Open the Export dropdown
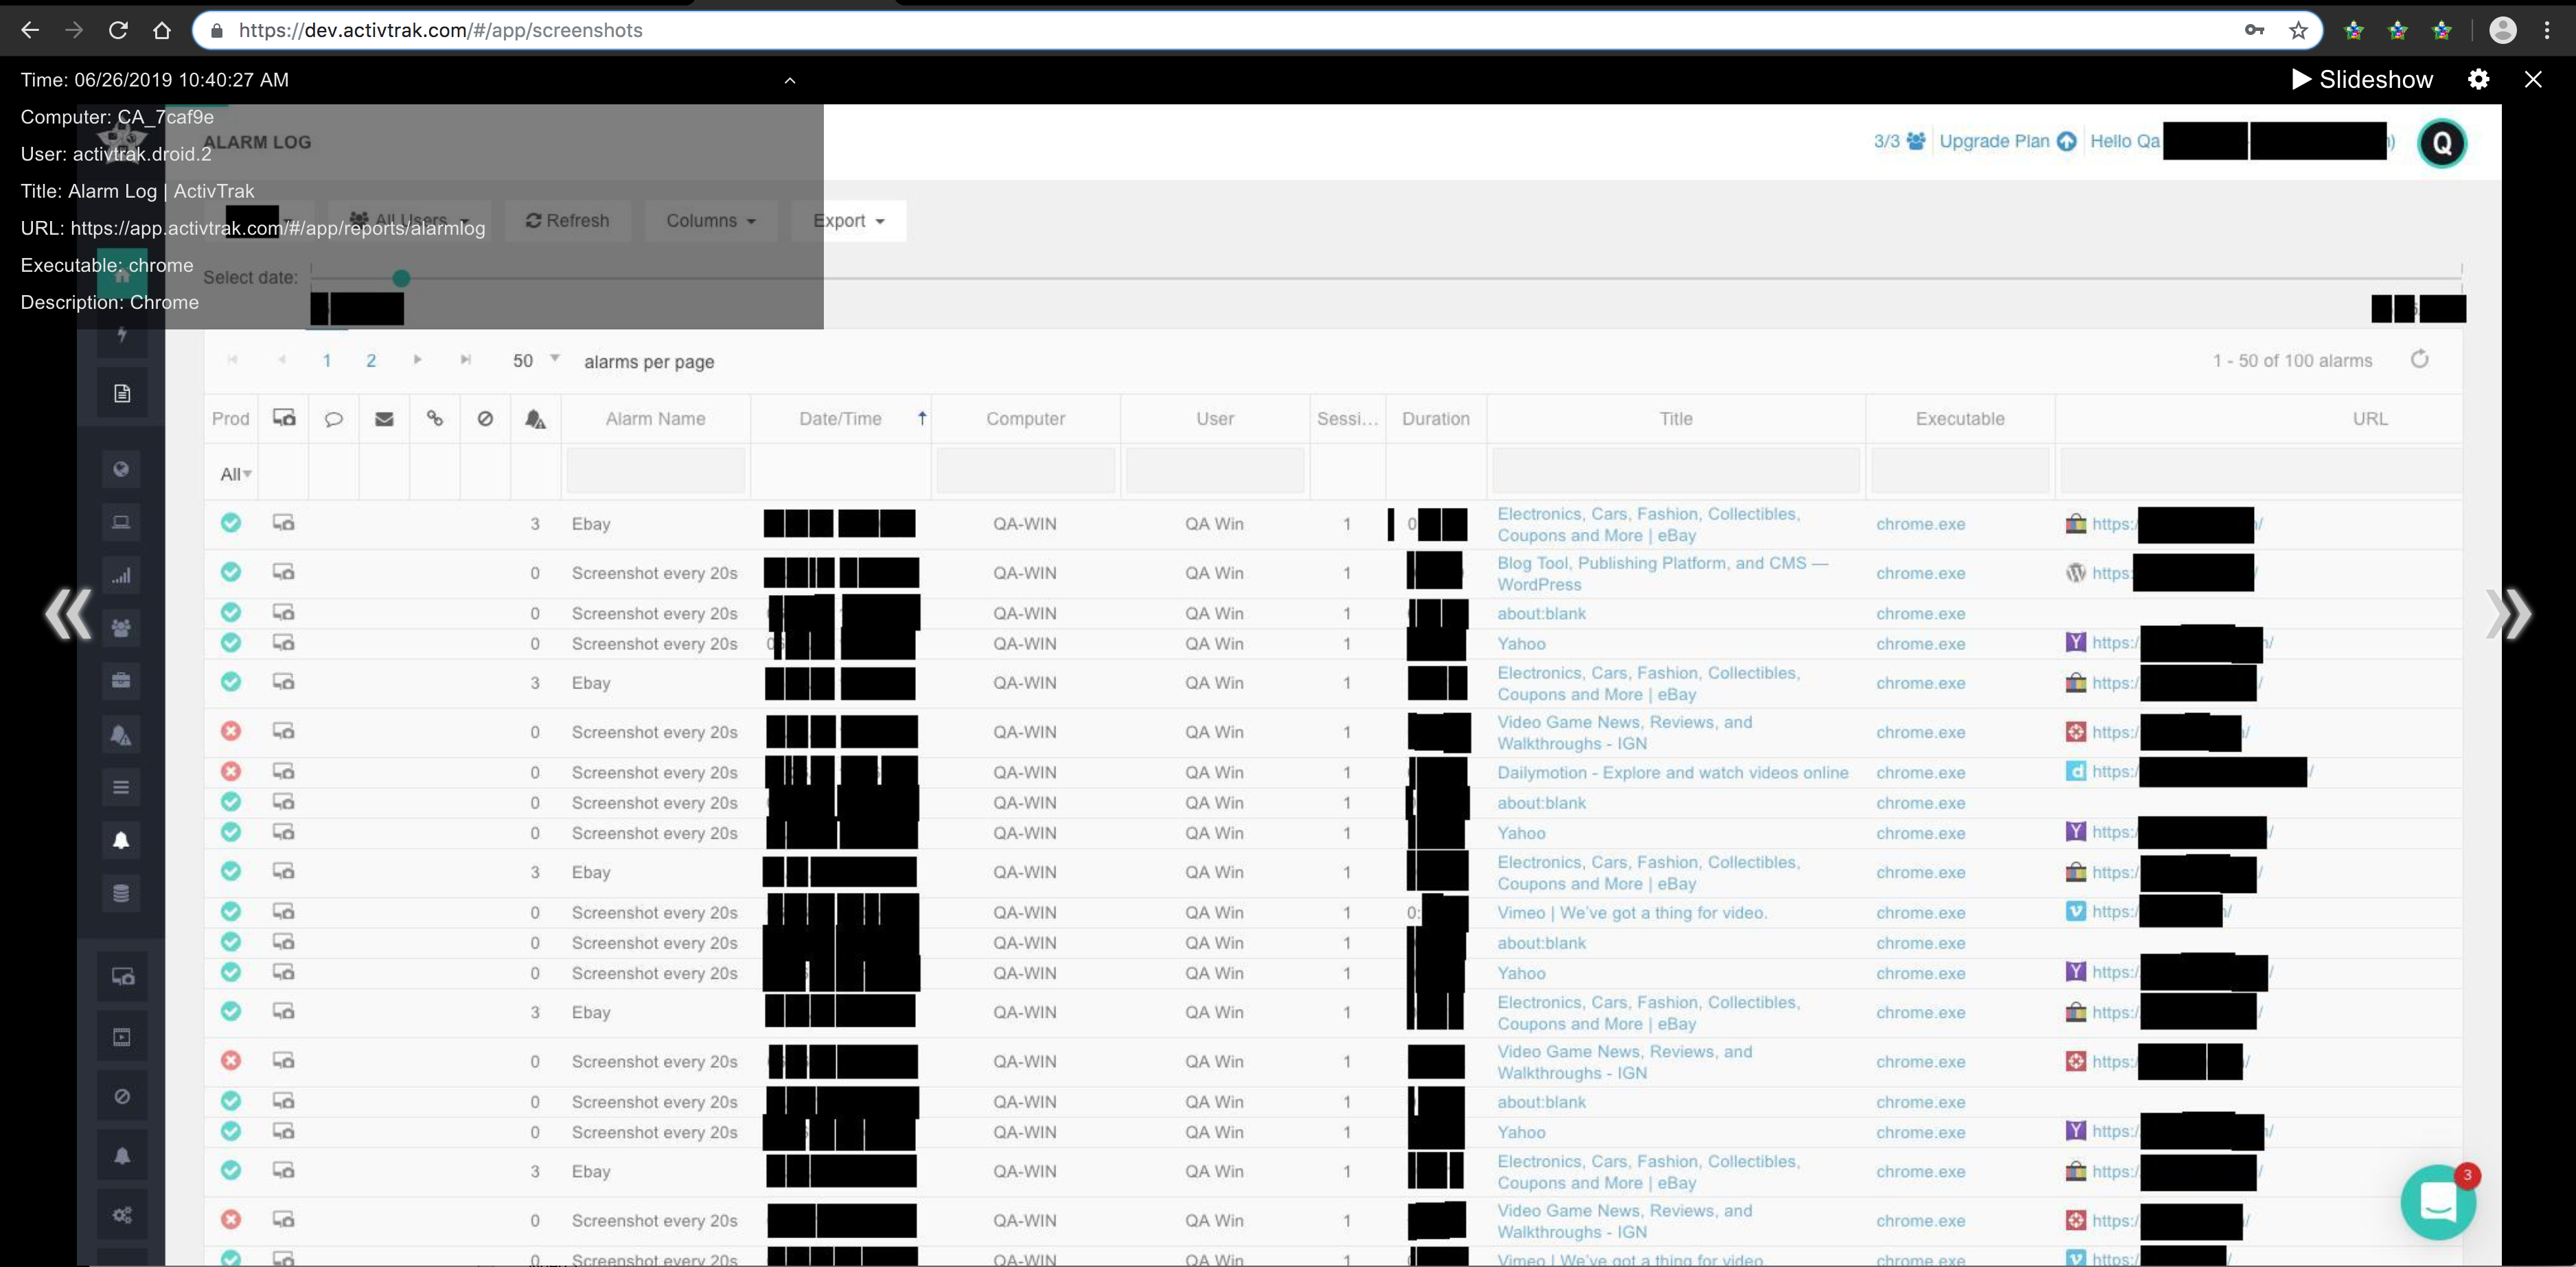This screenshot has width=2576, height=1267. click(x=848, y=220)
